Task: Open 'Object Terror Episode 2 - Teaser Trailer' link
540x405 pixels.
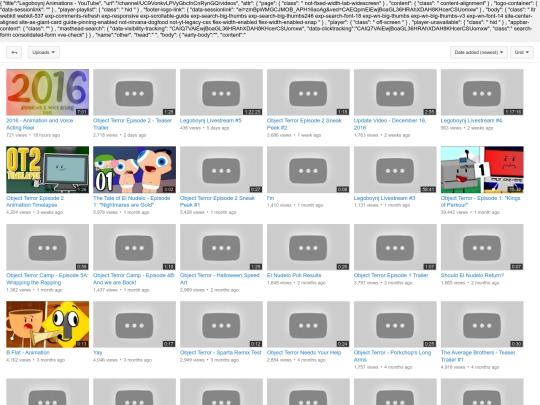Action: (132, 124)
